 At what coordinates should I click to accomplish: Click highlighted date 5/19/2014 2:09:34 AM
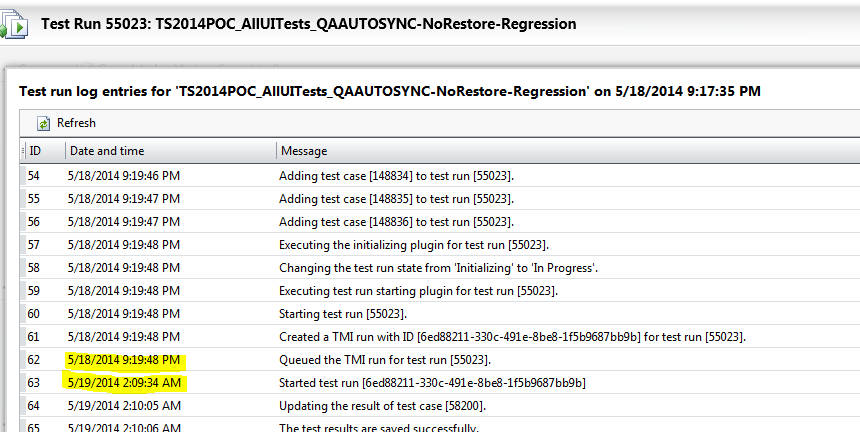click(x=124, y=383)
